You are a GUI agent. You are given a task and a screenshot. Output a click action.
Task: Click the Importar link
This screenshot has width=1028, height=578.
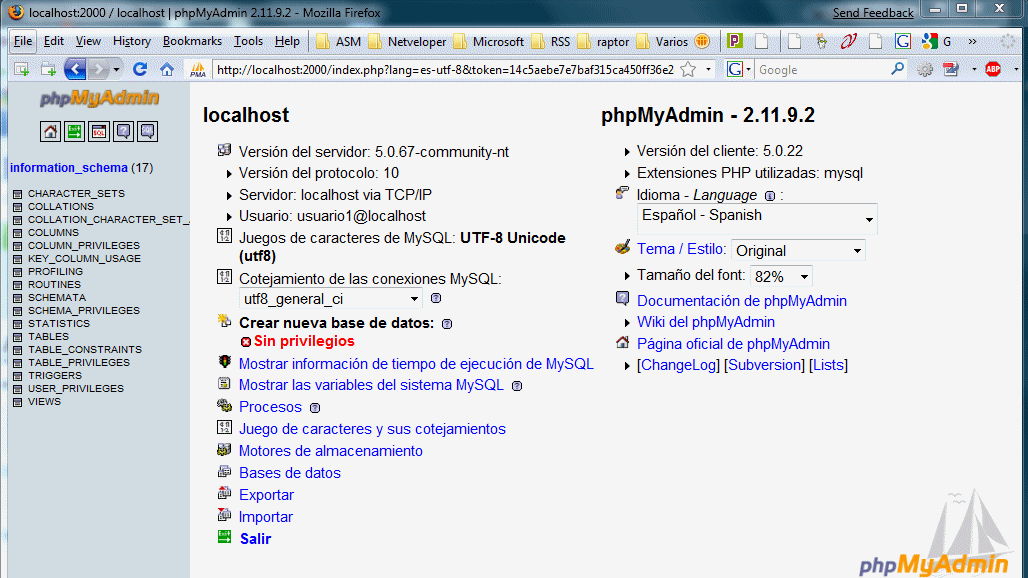[266, 517]
